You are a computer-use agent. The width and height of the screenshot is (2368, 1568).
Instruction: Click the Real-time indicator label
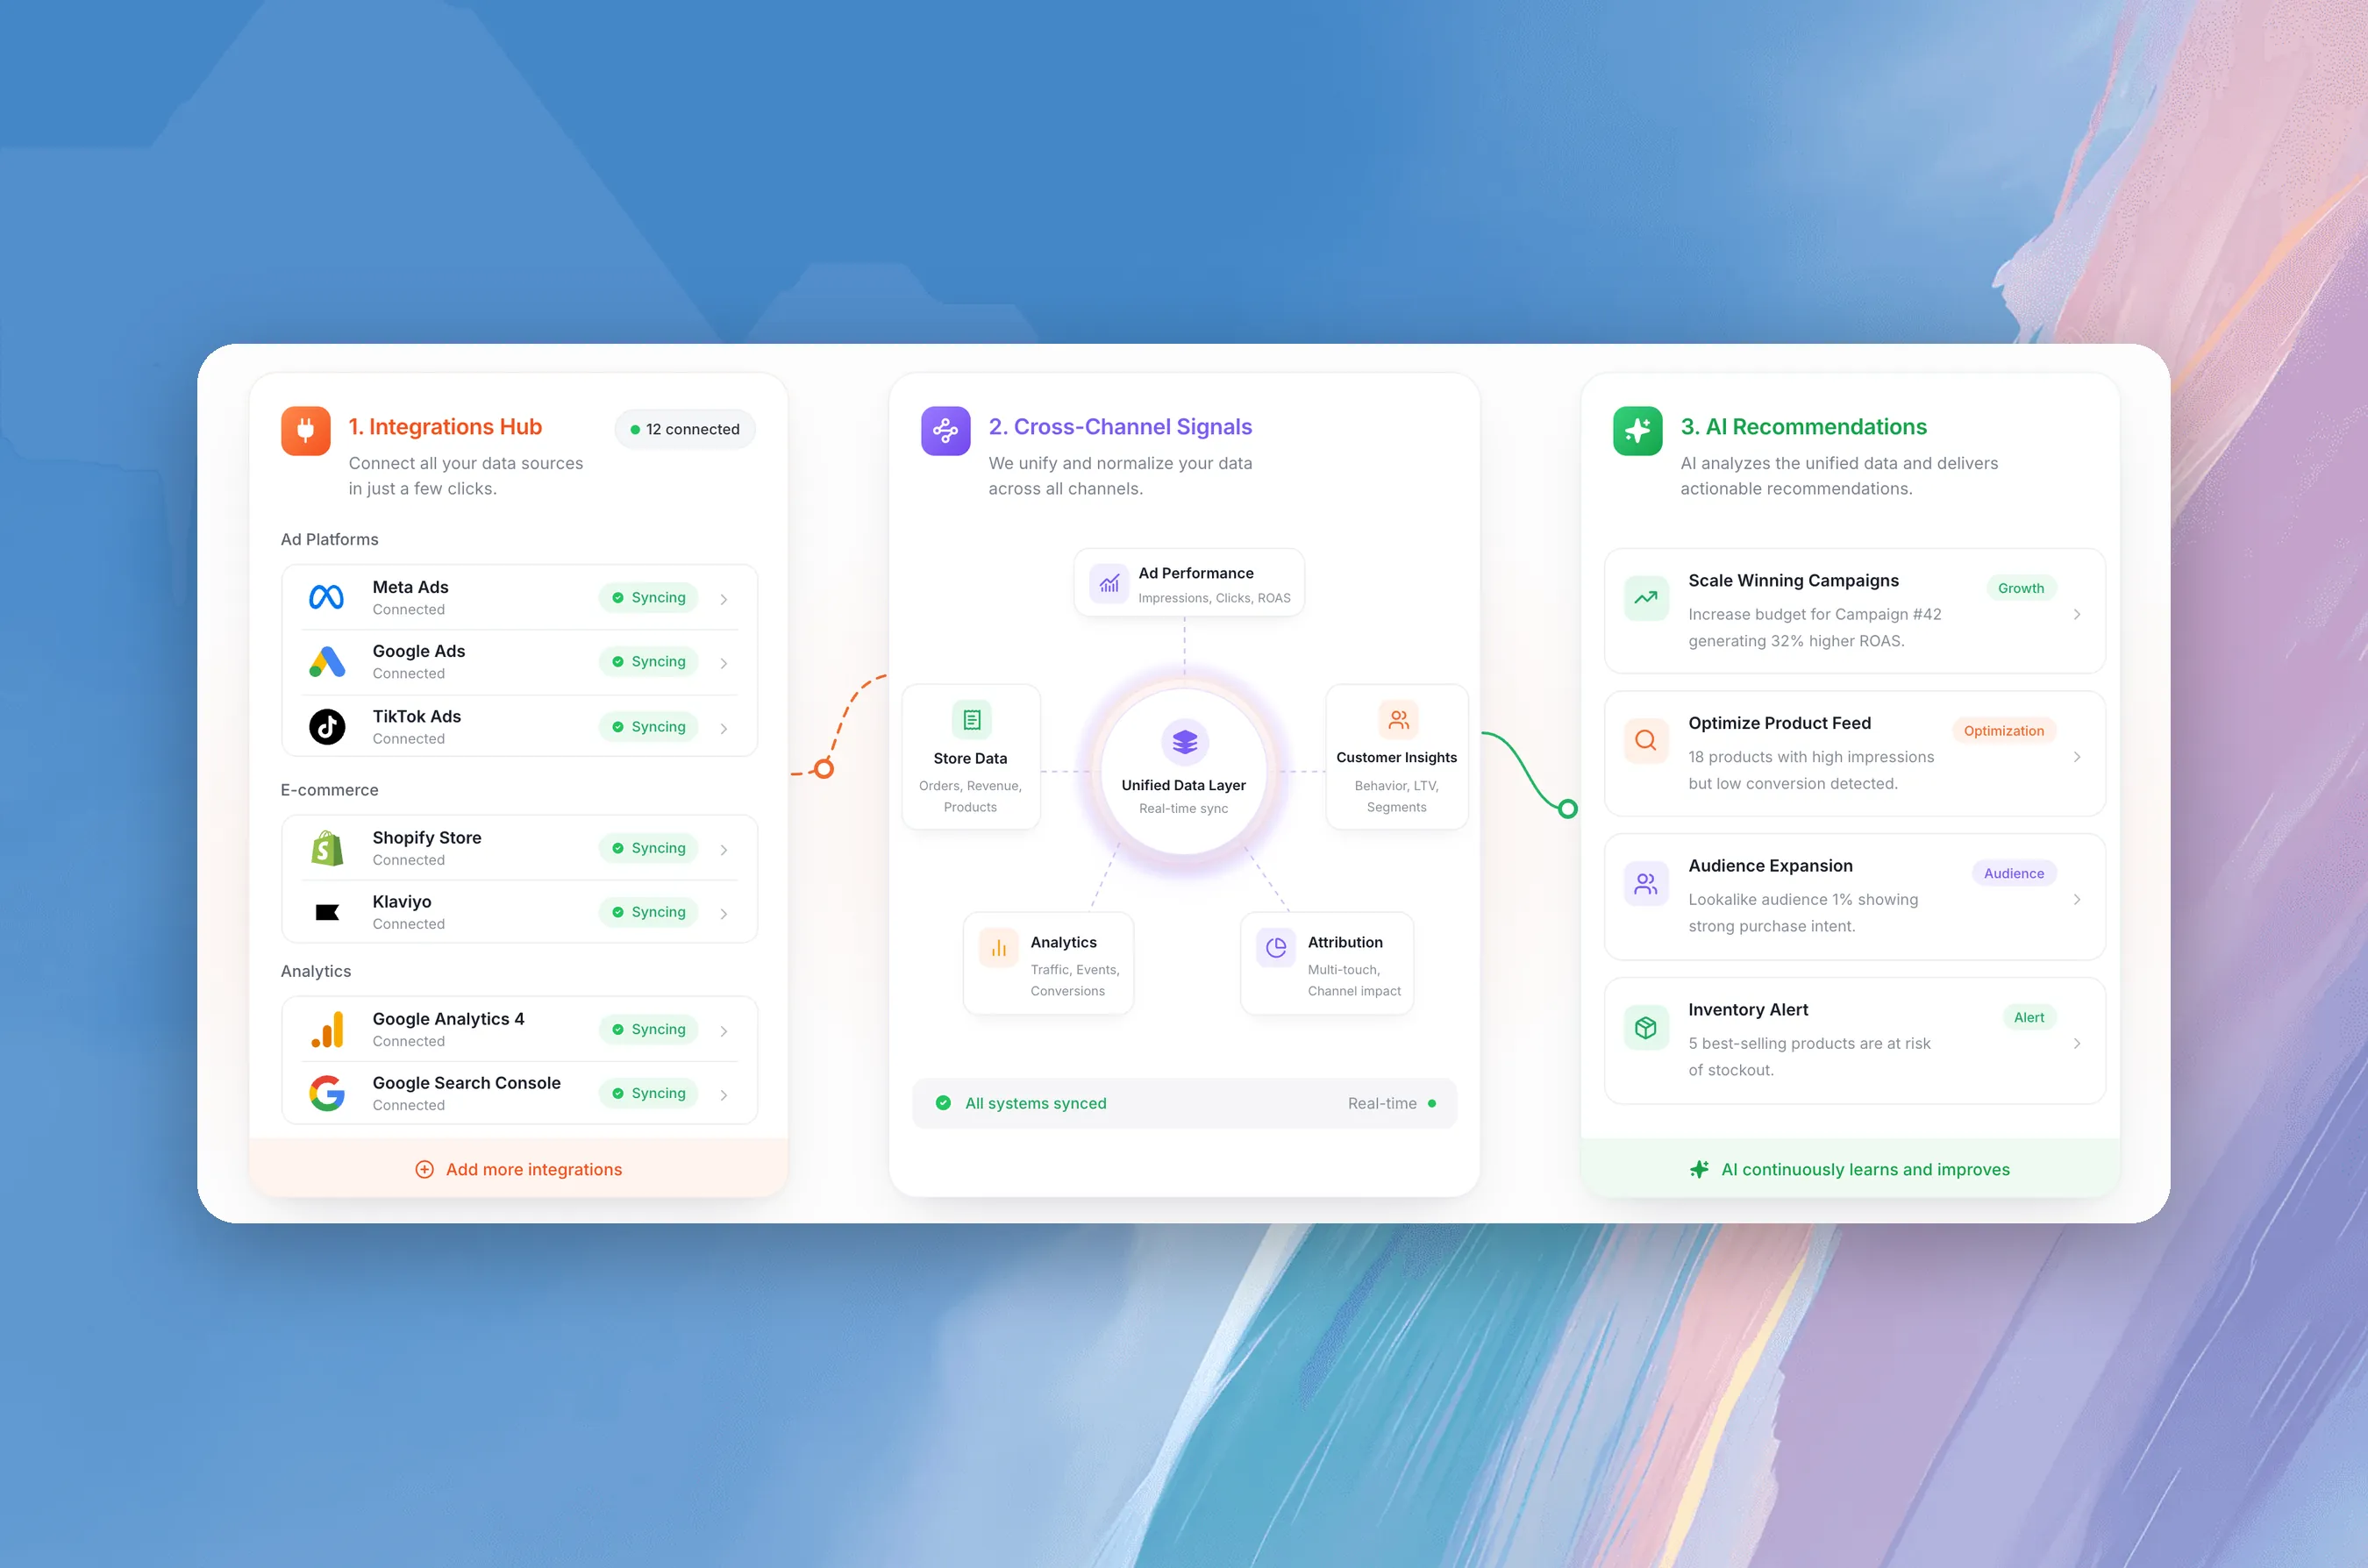(1382, 1103)
